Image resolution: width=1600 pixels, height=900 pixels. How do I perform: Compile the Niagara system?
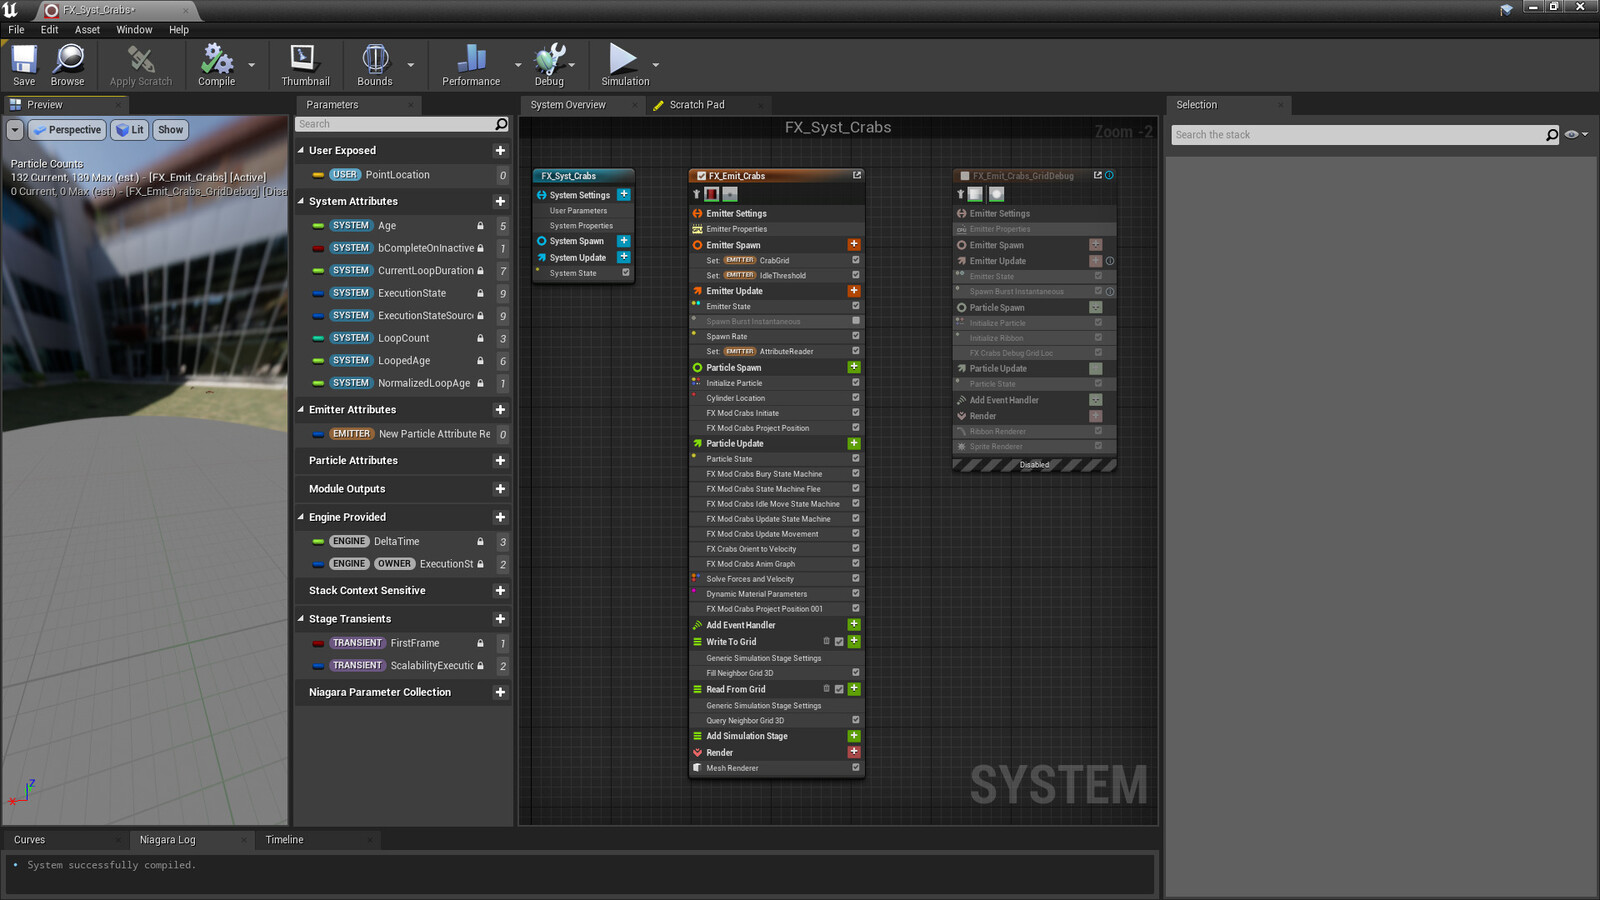[x=214, y=63]
